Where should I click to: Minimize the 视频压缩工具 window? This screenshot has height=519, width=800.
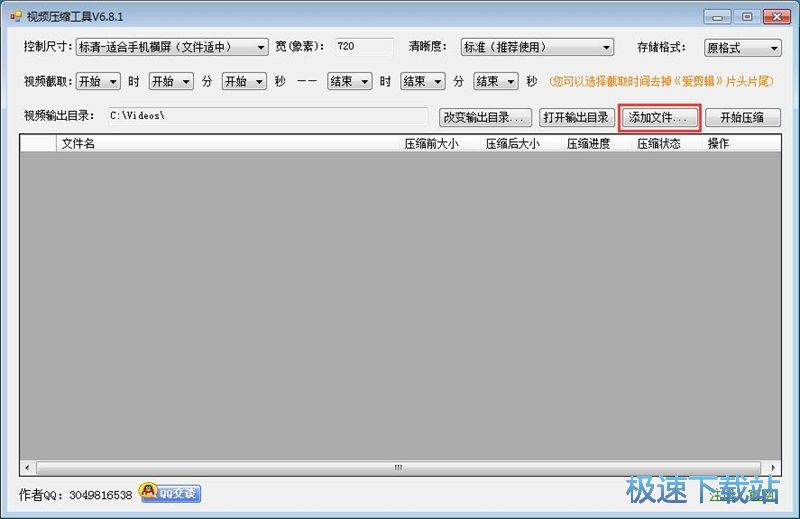[x=717, y=17]
